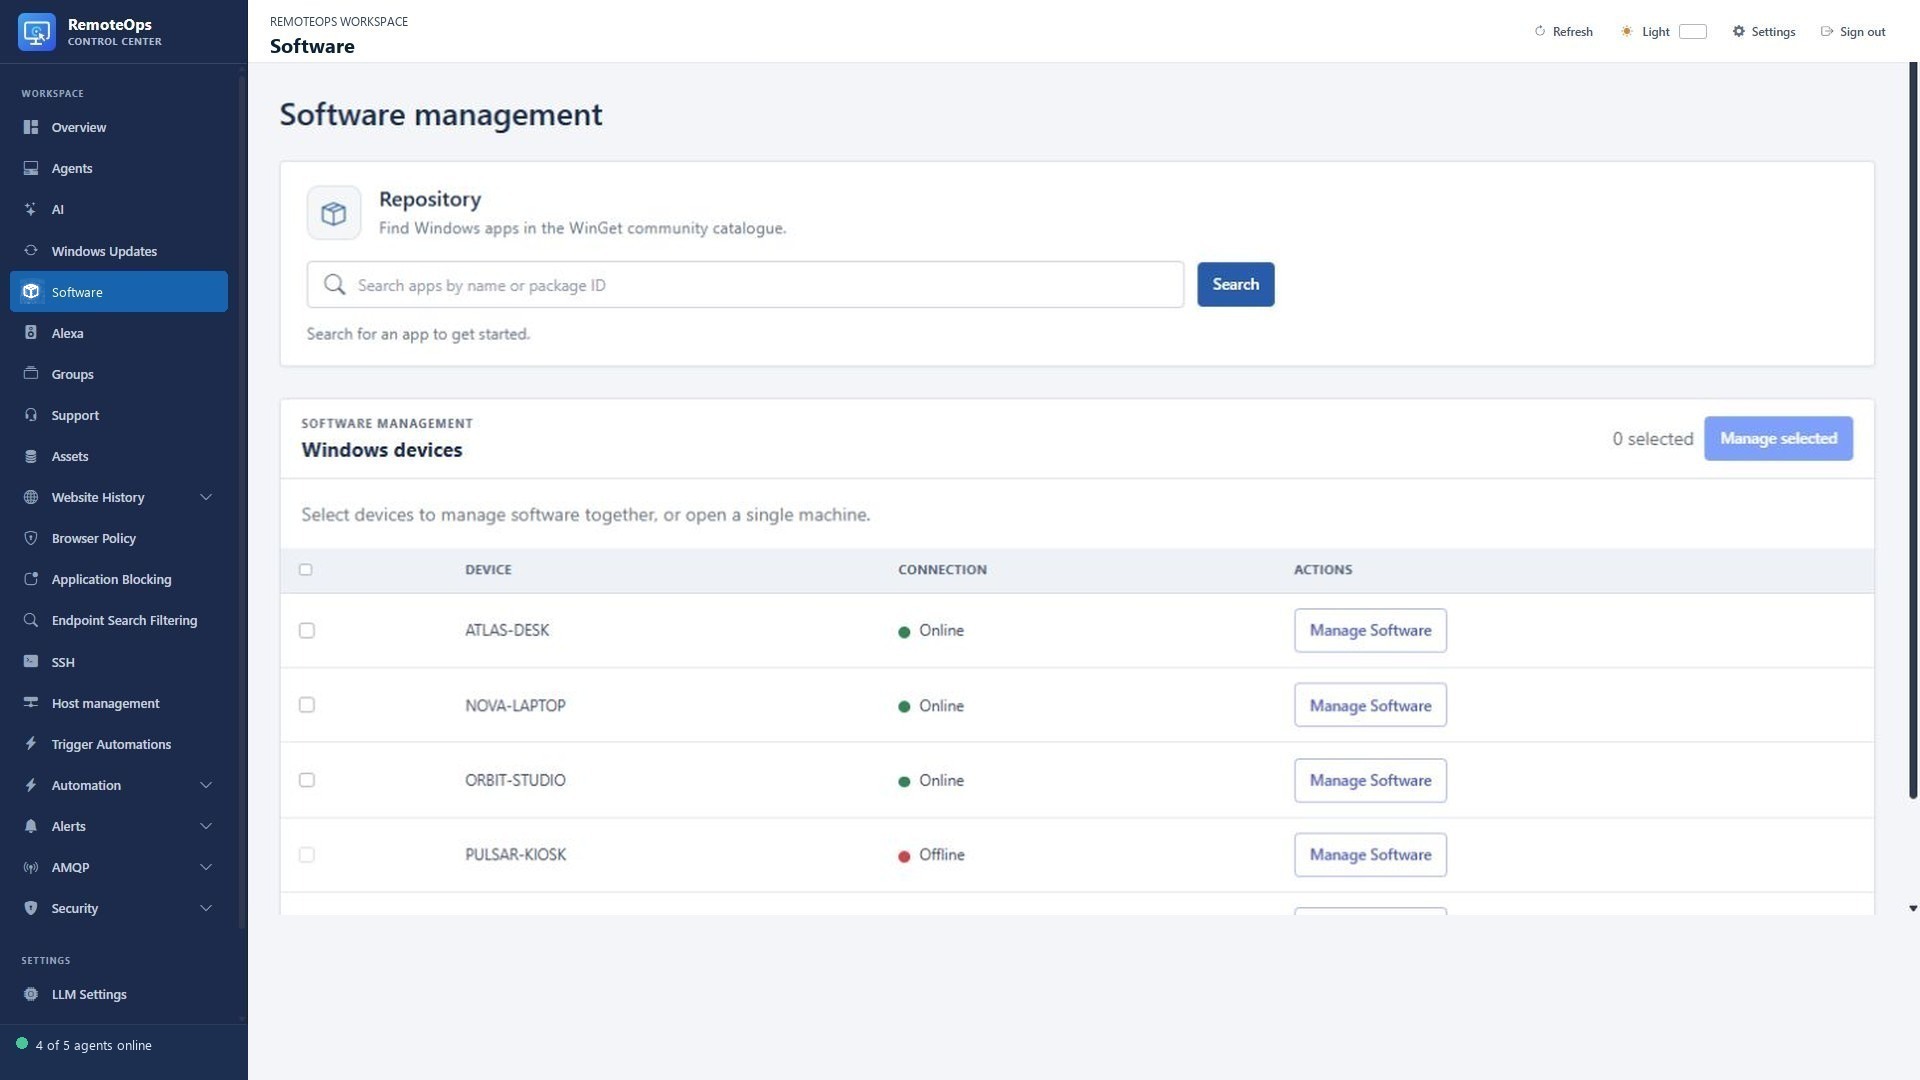
Task: Expand the Security submenu chevron
Action: (x=206, y=908)
